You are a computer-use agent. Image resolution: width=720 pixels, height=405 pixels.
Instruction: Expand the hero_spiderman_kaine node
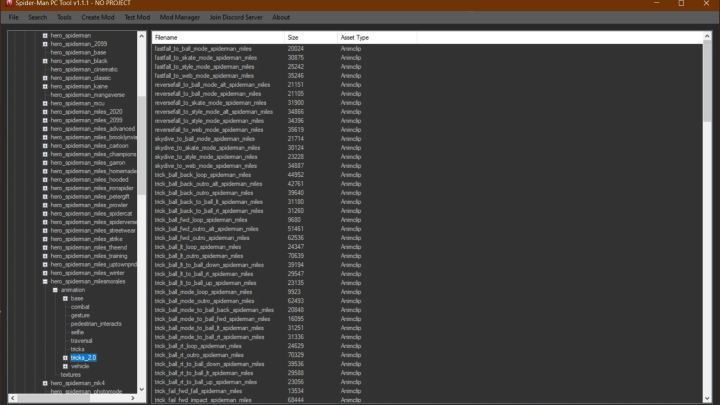45,86
